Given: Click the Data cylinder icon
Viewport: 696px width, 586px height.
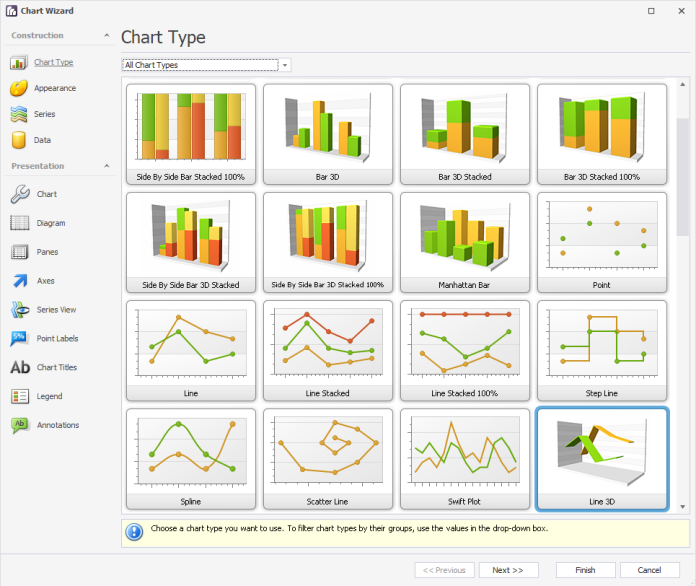Looking at the screenshot, I should click(18, 140).
